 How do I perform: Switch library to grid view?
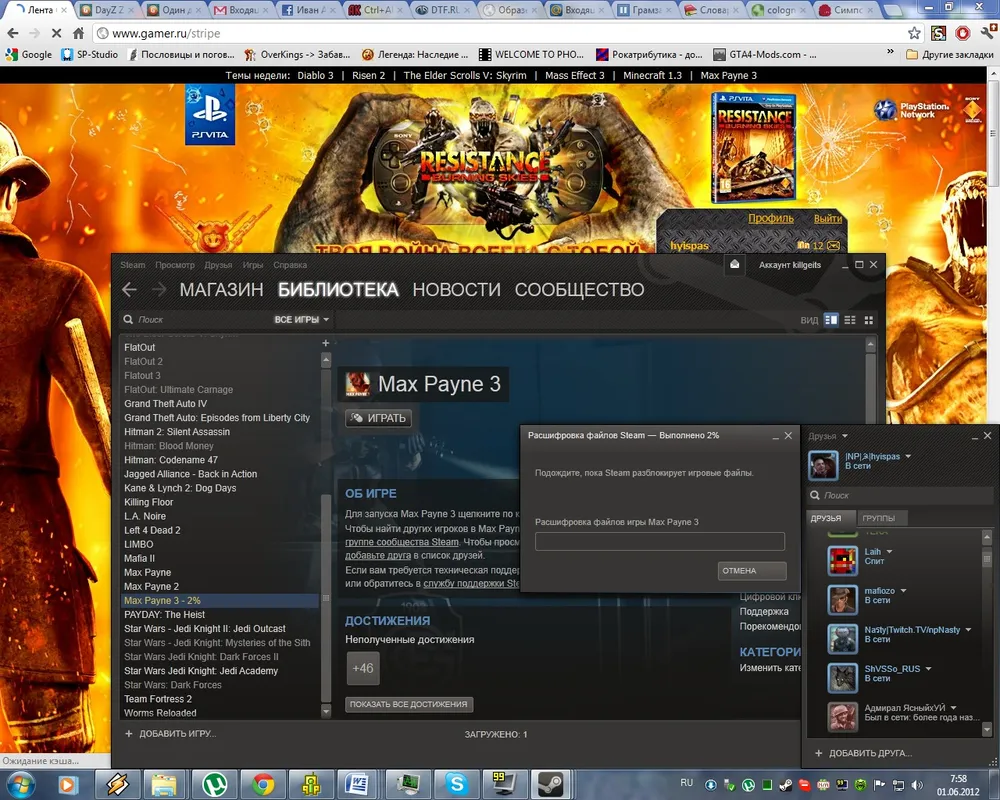(869, 320)
